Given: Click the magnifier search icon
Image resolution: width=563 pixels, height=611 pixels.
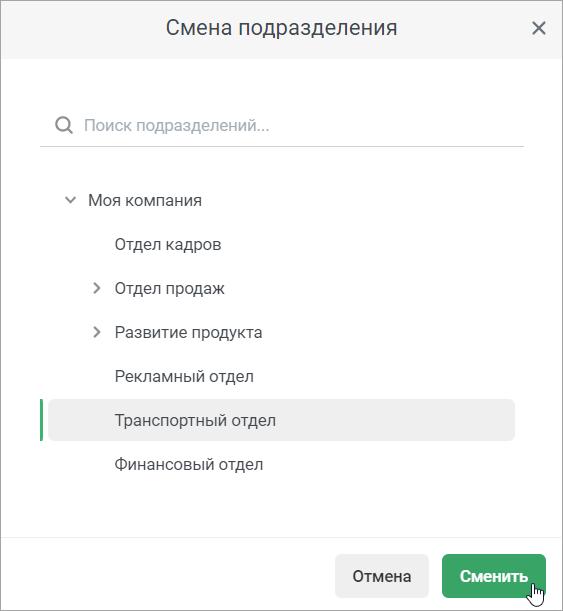Looking at the screenshot, I should coord(64,125).
